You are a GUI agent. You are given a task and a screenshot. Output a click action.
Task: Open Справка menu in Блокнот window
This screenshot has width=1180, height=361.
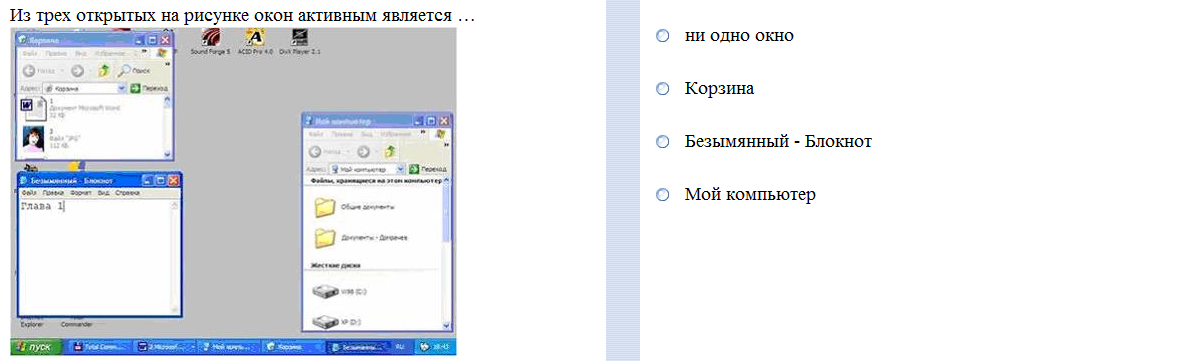[127, 193]
